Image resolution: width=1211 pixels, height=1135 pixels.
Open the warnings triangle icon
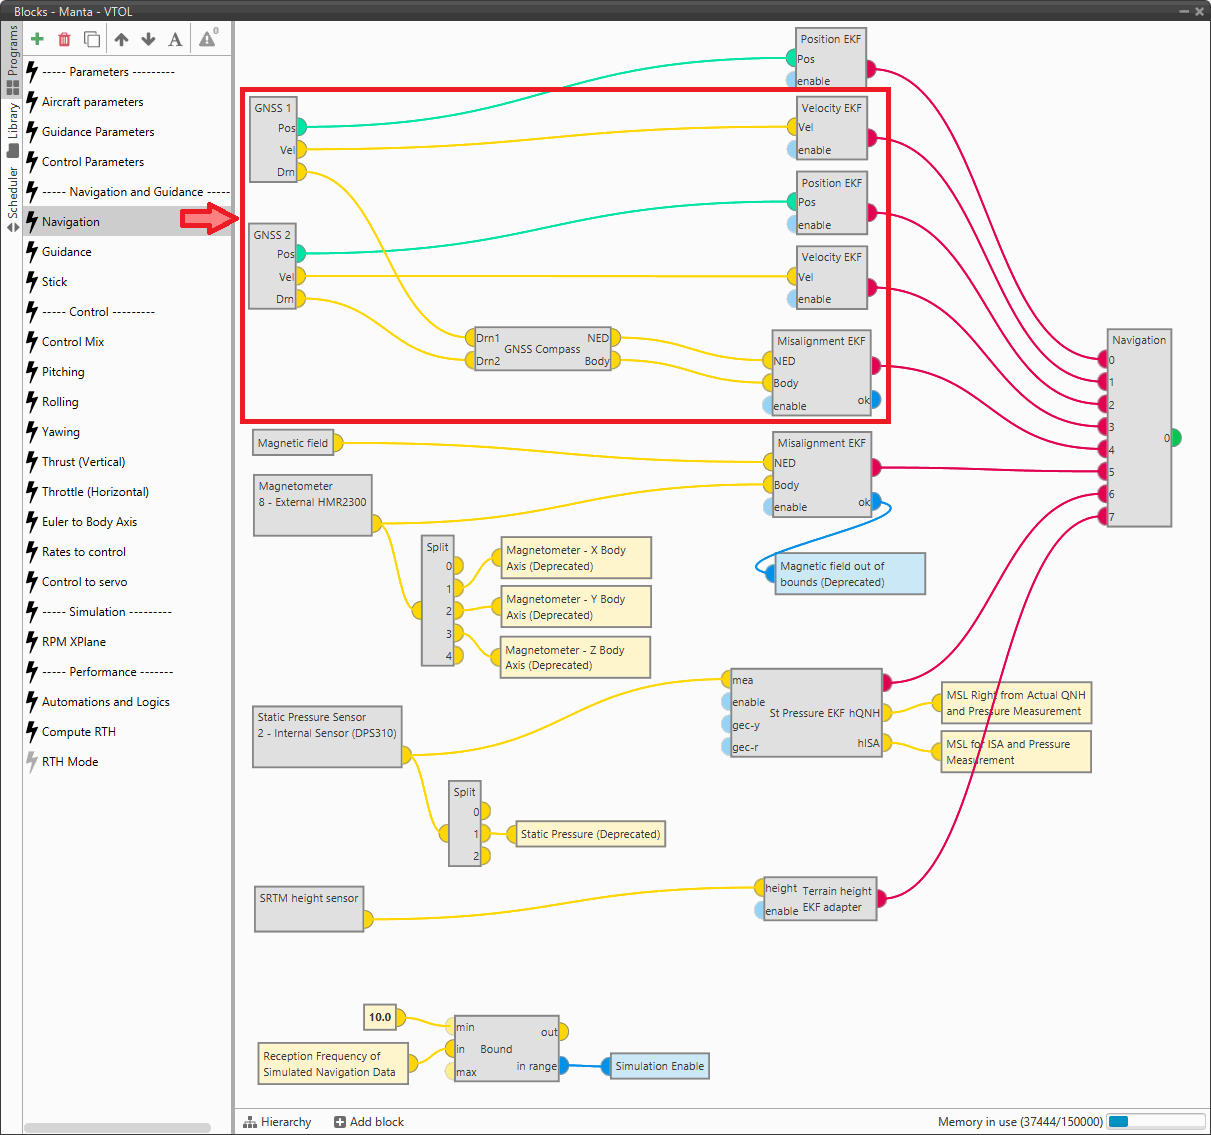click(207, 39)
